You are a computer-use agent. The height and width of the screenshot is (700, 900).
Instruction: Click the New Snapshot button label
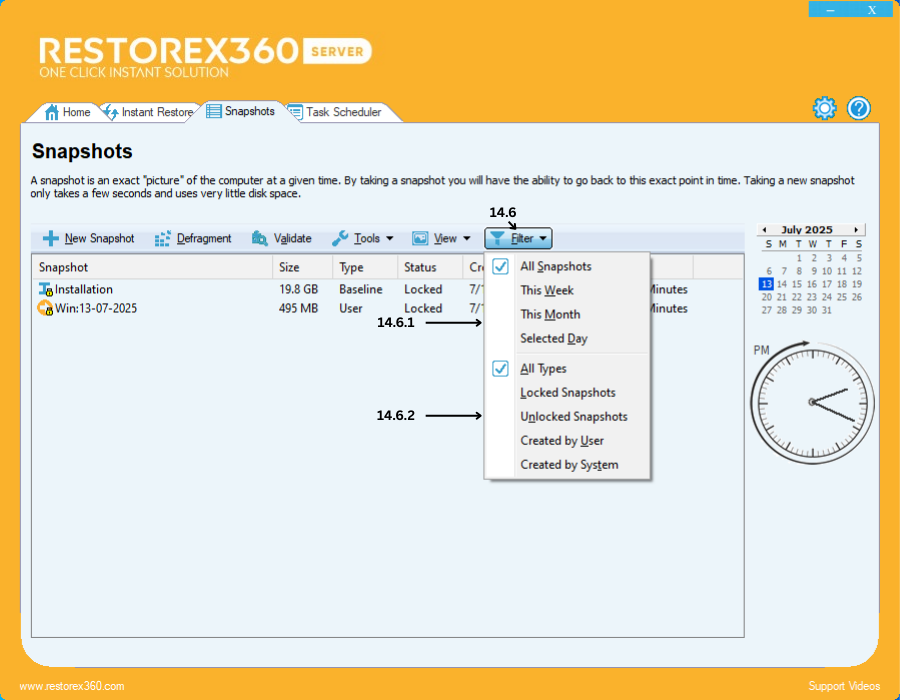pos(99,238)
